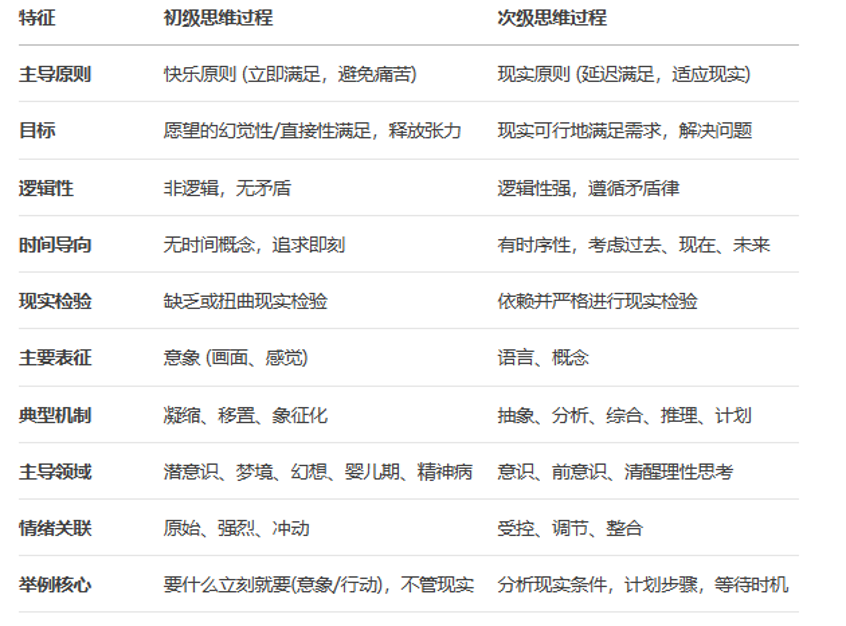Click the '现实可行地满足需求，解决问题' cell

point(625,131)
